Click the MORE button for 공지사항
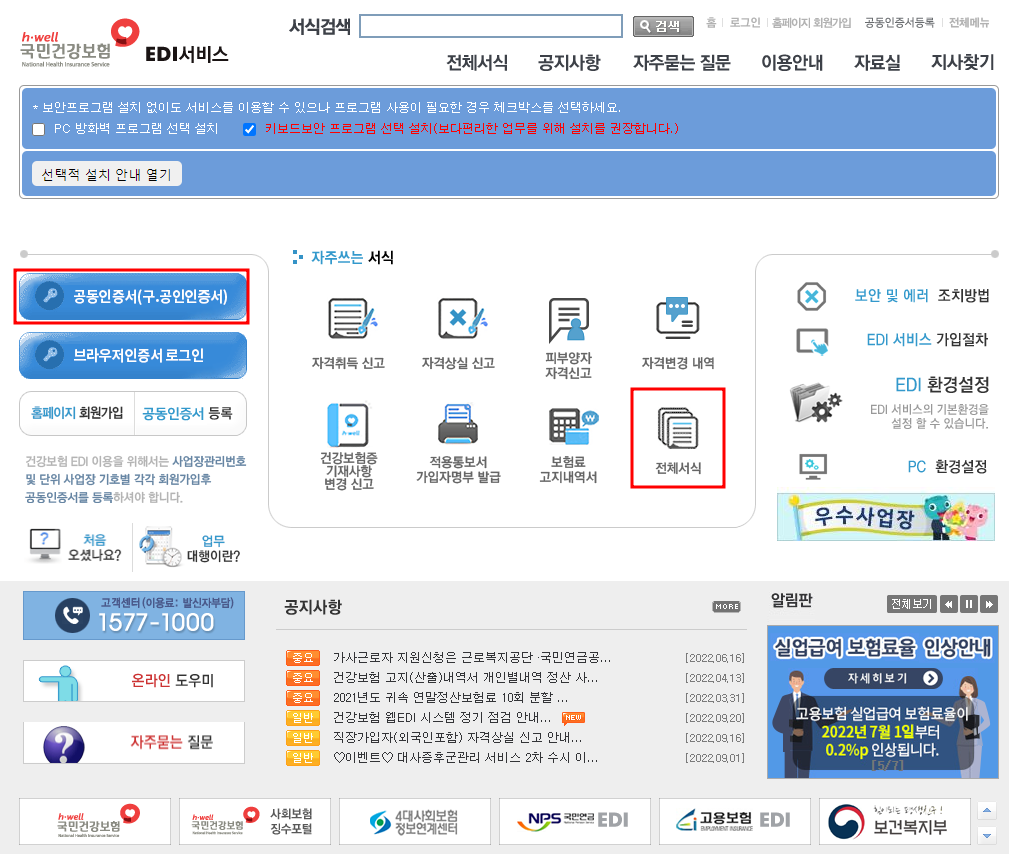This screenshot has height=854, width=1009. (x=727, y=606)
